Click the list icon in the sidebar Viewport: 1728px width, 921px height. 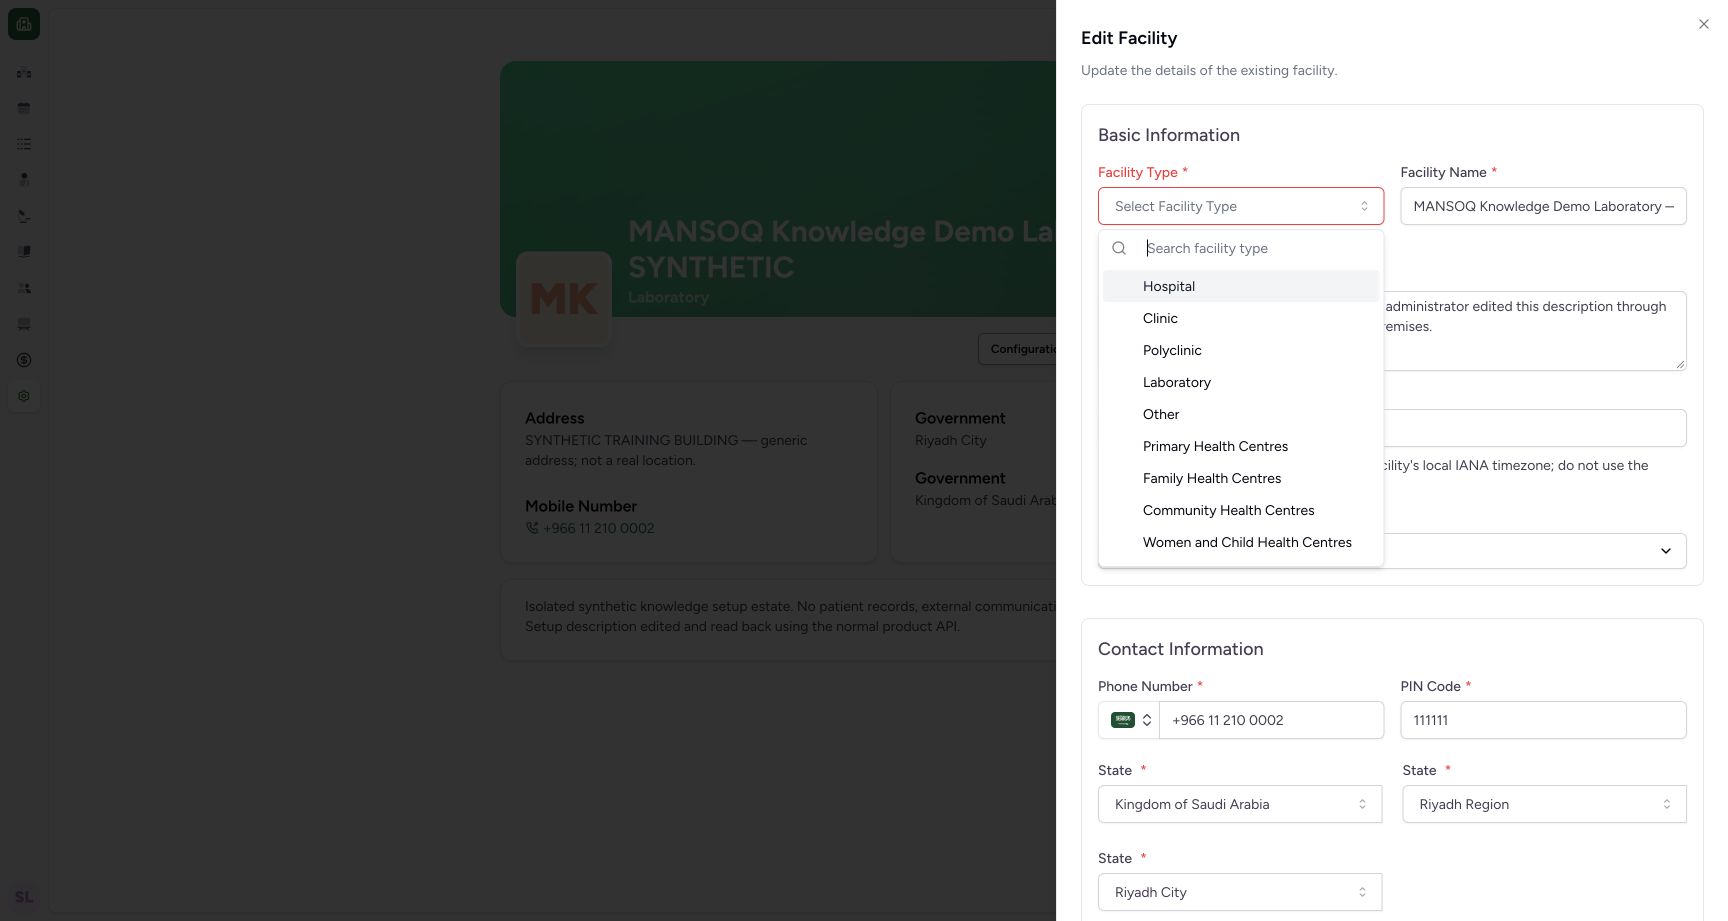point(24,144)
